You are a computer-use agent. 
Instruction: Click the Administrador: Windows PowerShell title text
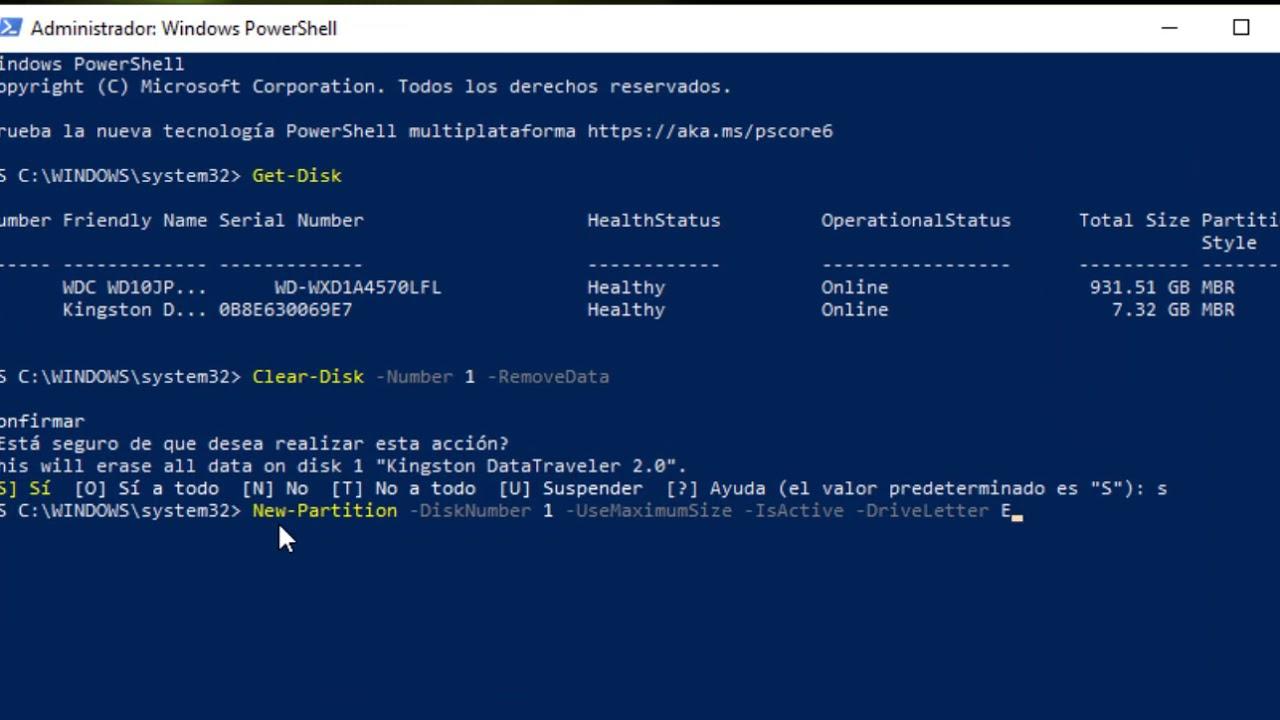point(184,28)
